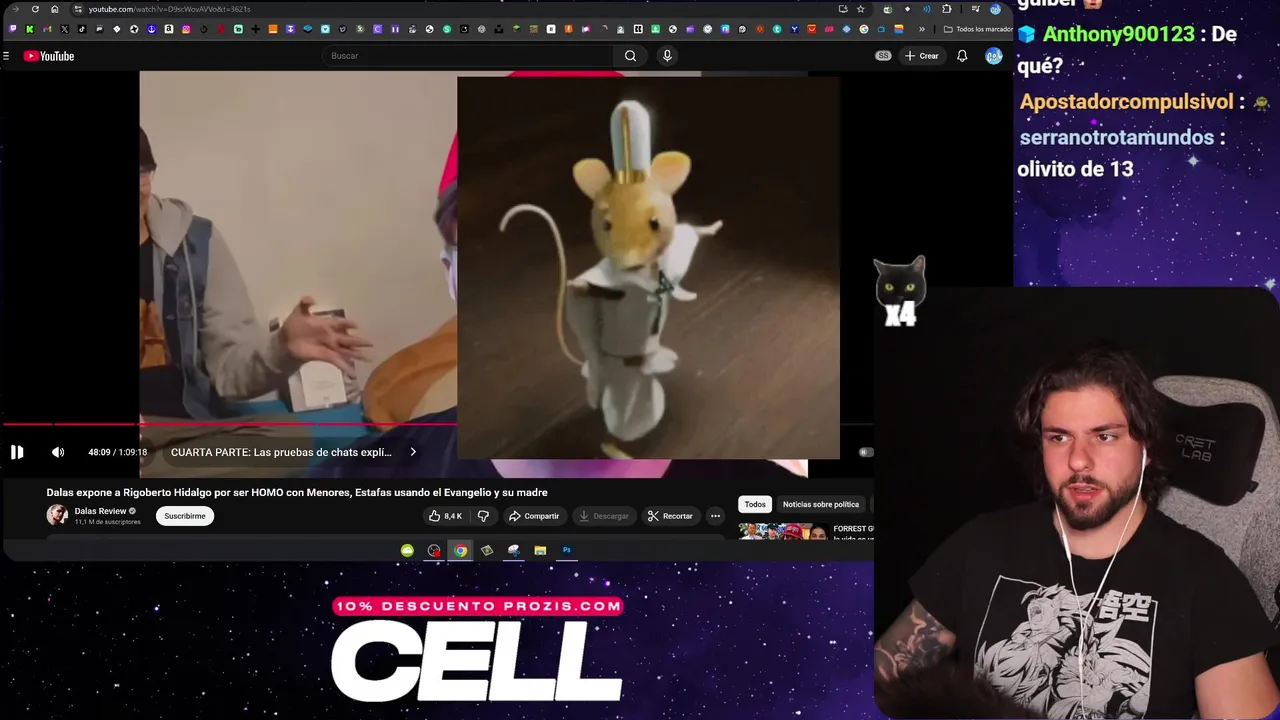Select the Todos filter chip
Screen dimensions: 1280x720
tap(755, 504)
